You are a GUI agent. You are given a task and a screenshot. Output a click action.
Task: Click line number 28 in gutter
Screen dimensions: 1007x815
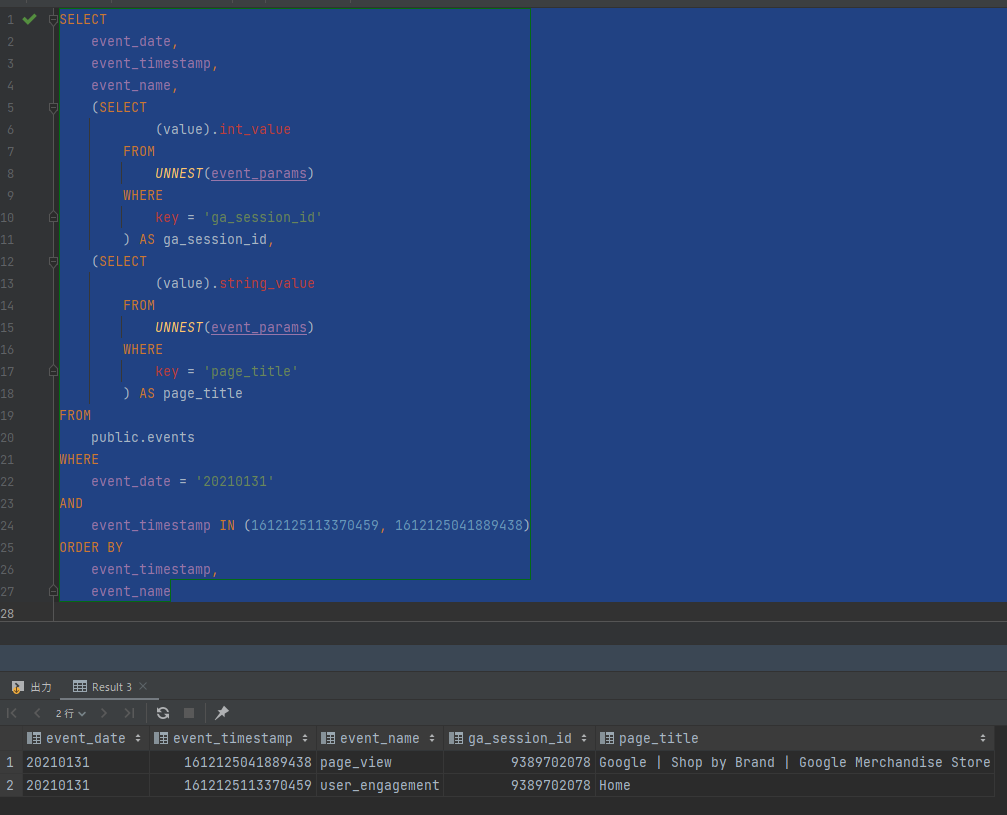pyautogui.click(x=7, y=613)
